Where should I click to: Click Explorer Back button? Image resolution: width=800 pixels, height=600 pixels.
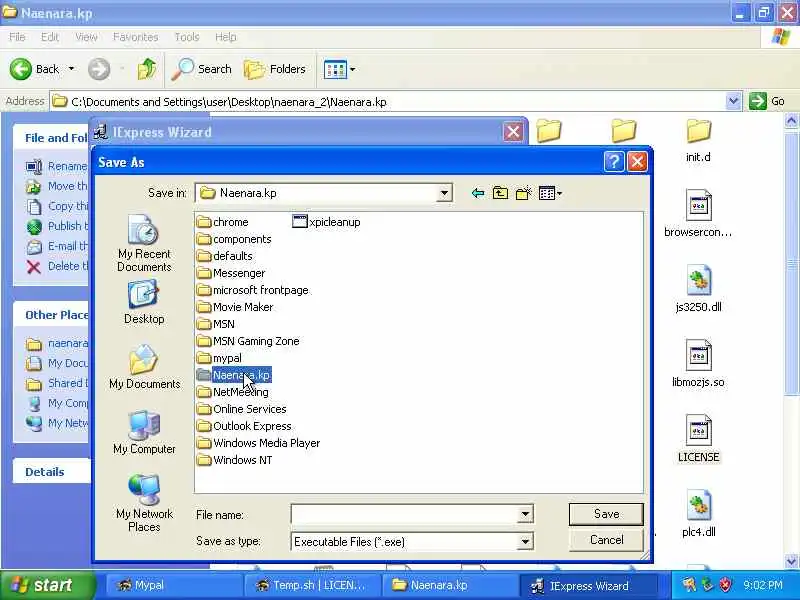pos(35,69)
